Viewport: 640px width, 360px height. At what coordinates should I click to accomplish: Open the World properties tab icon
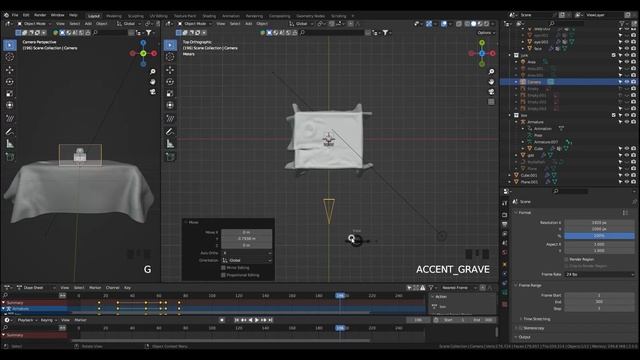click(x=505, y=253)
